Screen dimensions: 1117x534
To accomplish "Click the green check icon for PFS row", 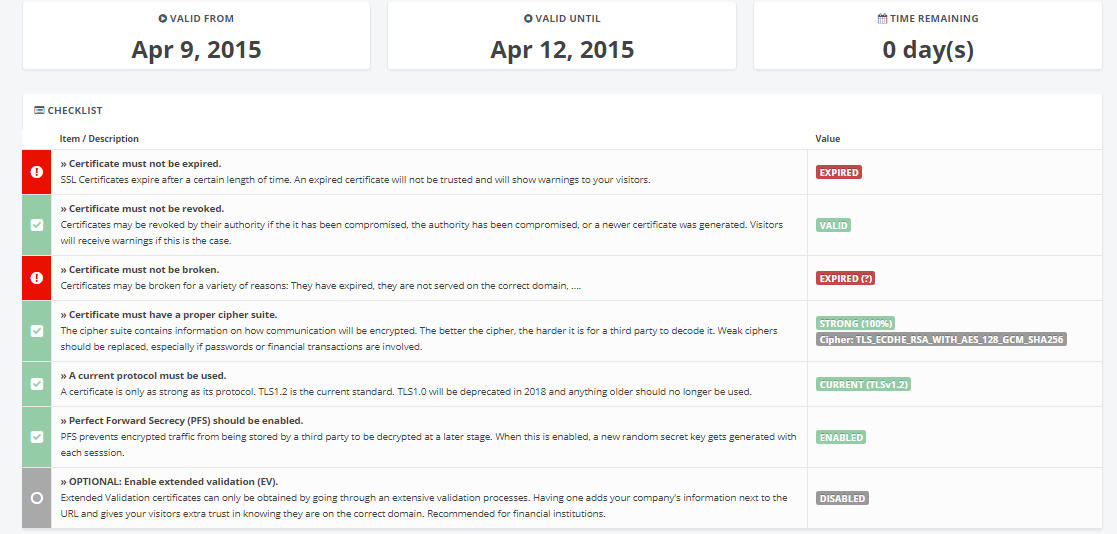I will click(37, 437).
